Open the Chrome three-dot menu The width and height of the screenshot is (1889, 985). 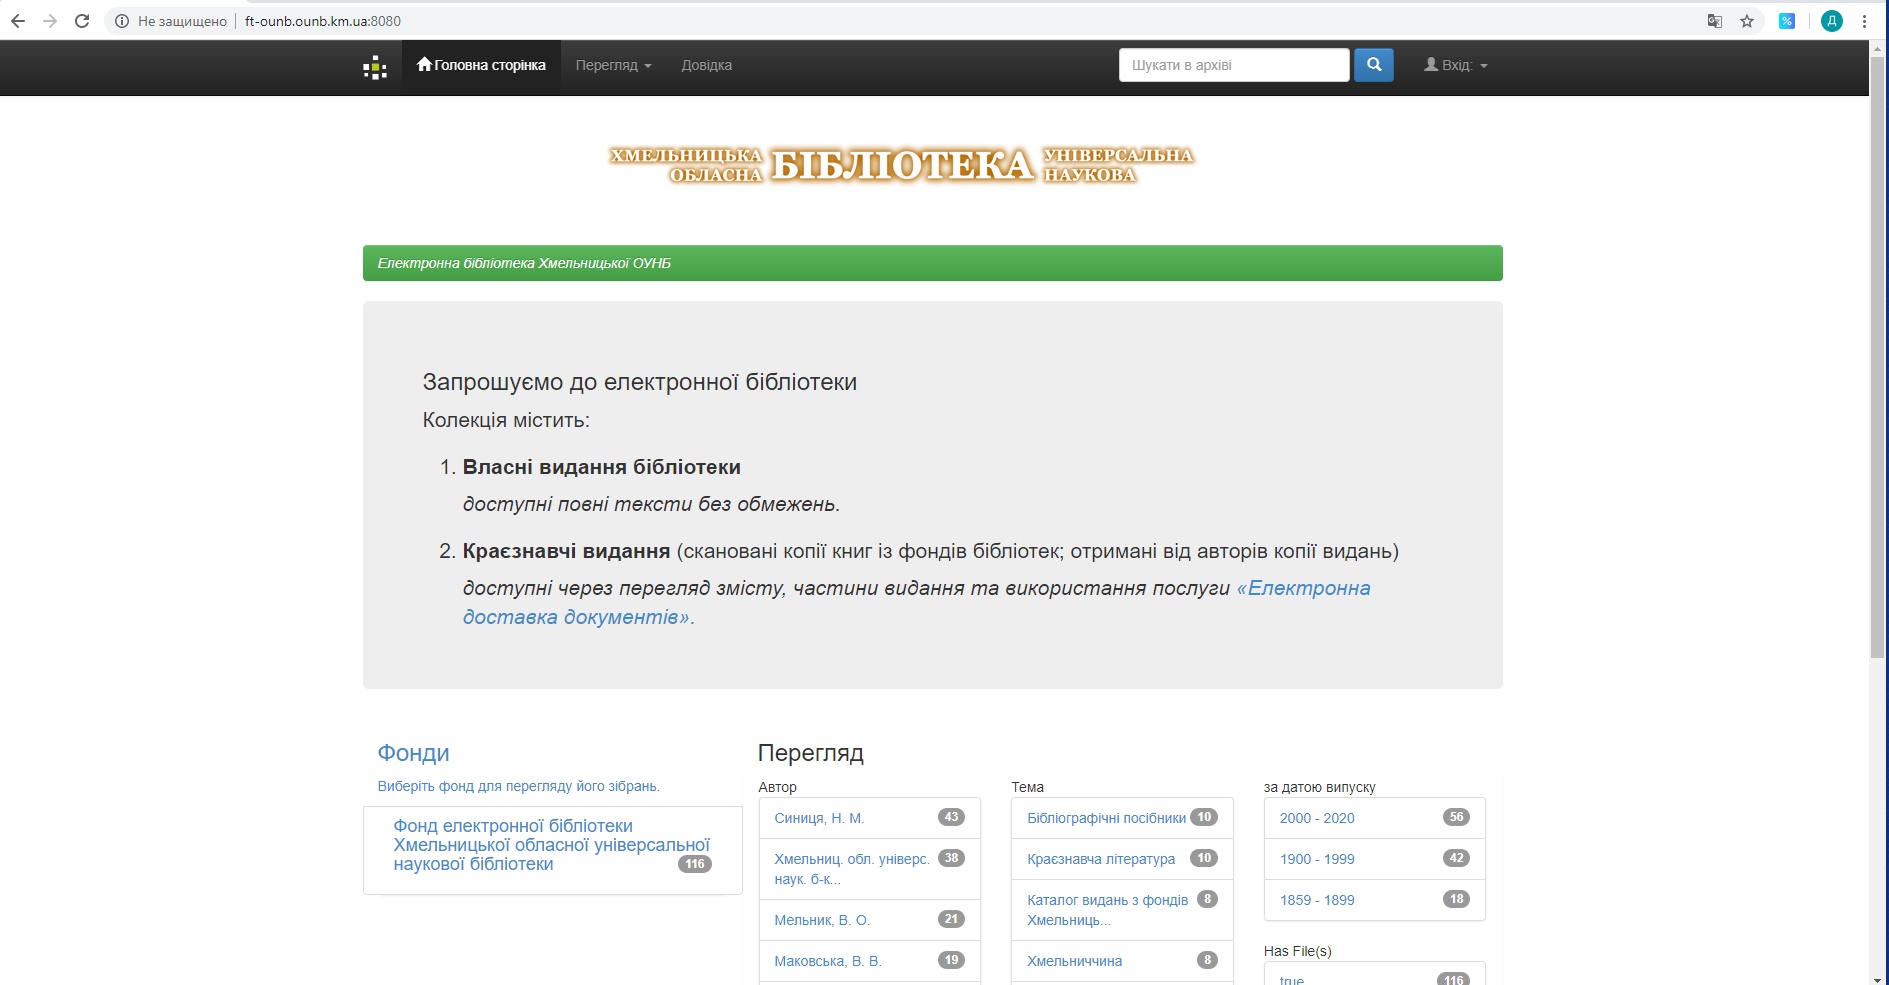pos(1864,21)
